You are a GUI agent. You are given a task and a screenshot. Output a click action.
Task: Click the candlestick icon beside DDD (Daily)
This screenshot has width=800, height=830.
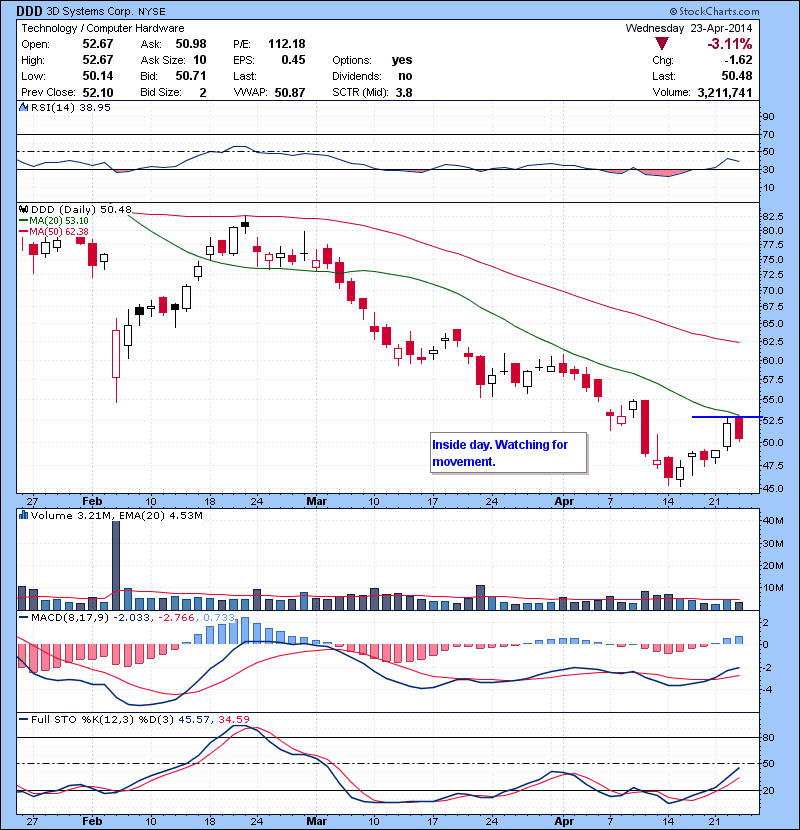(x=23, y=209)
